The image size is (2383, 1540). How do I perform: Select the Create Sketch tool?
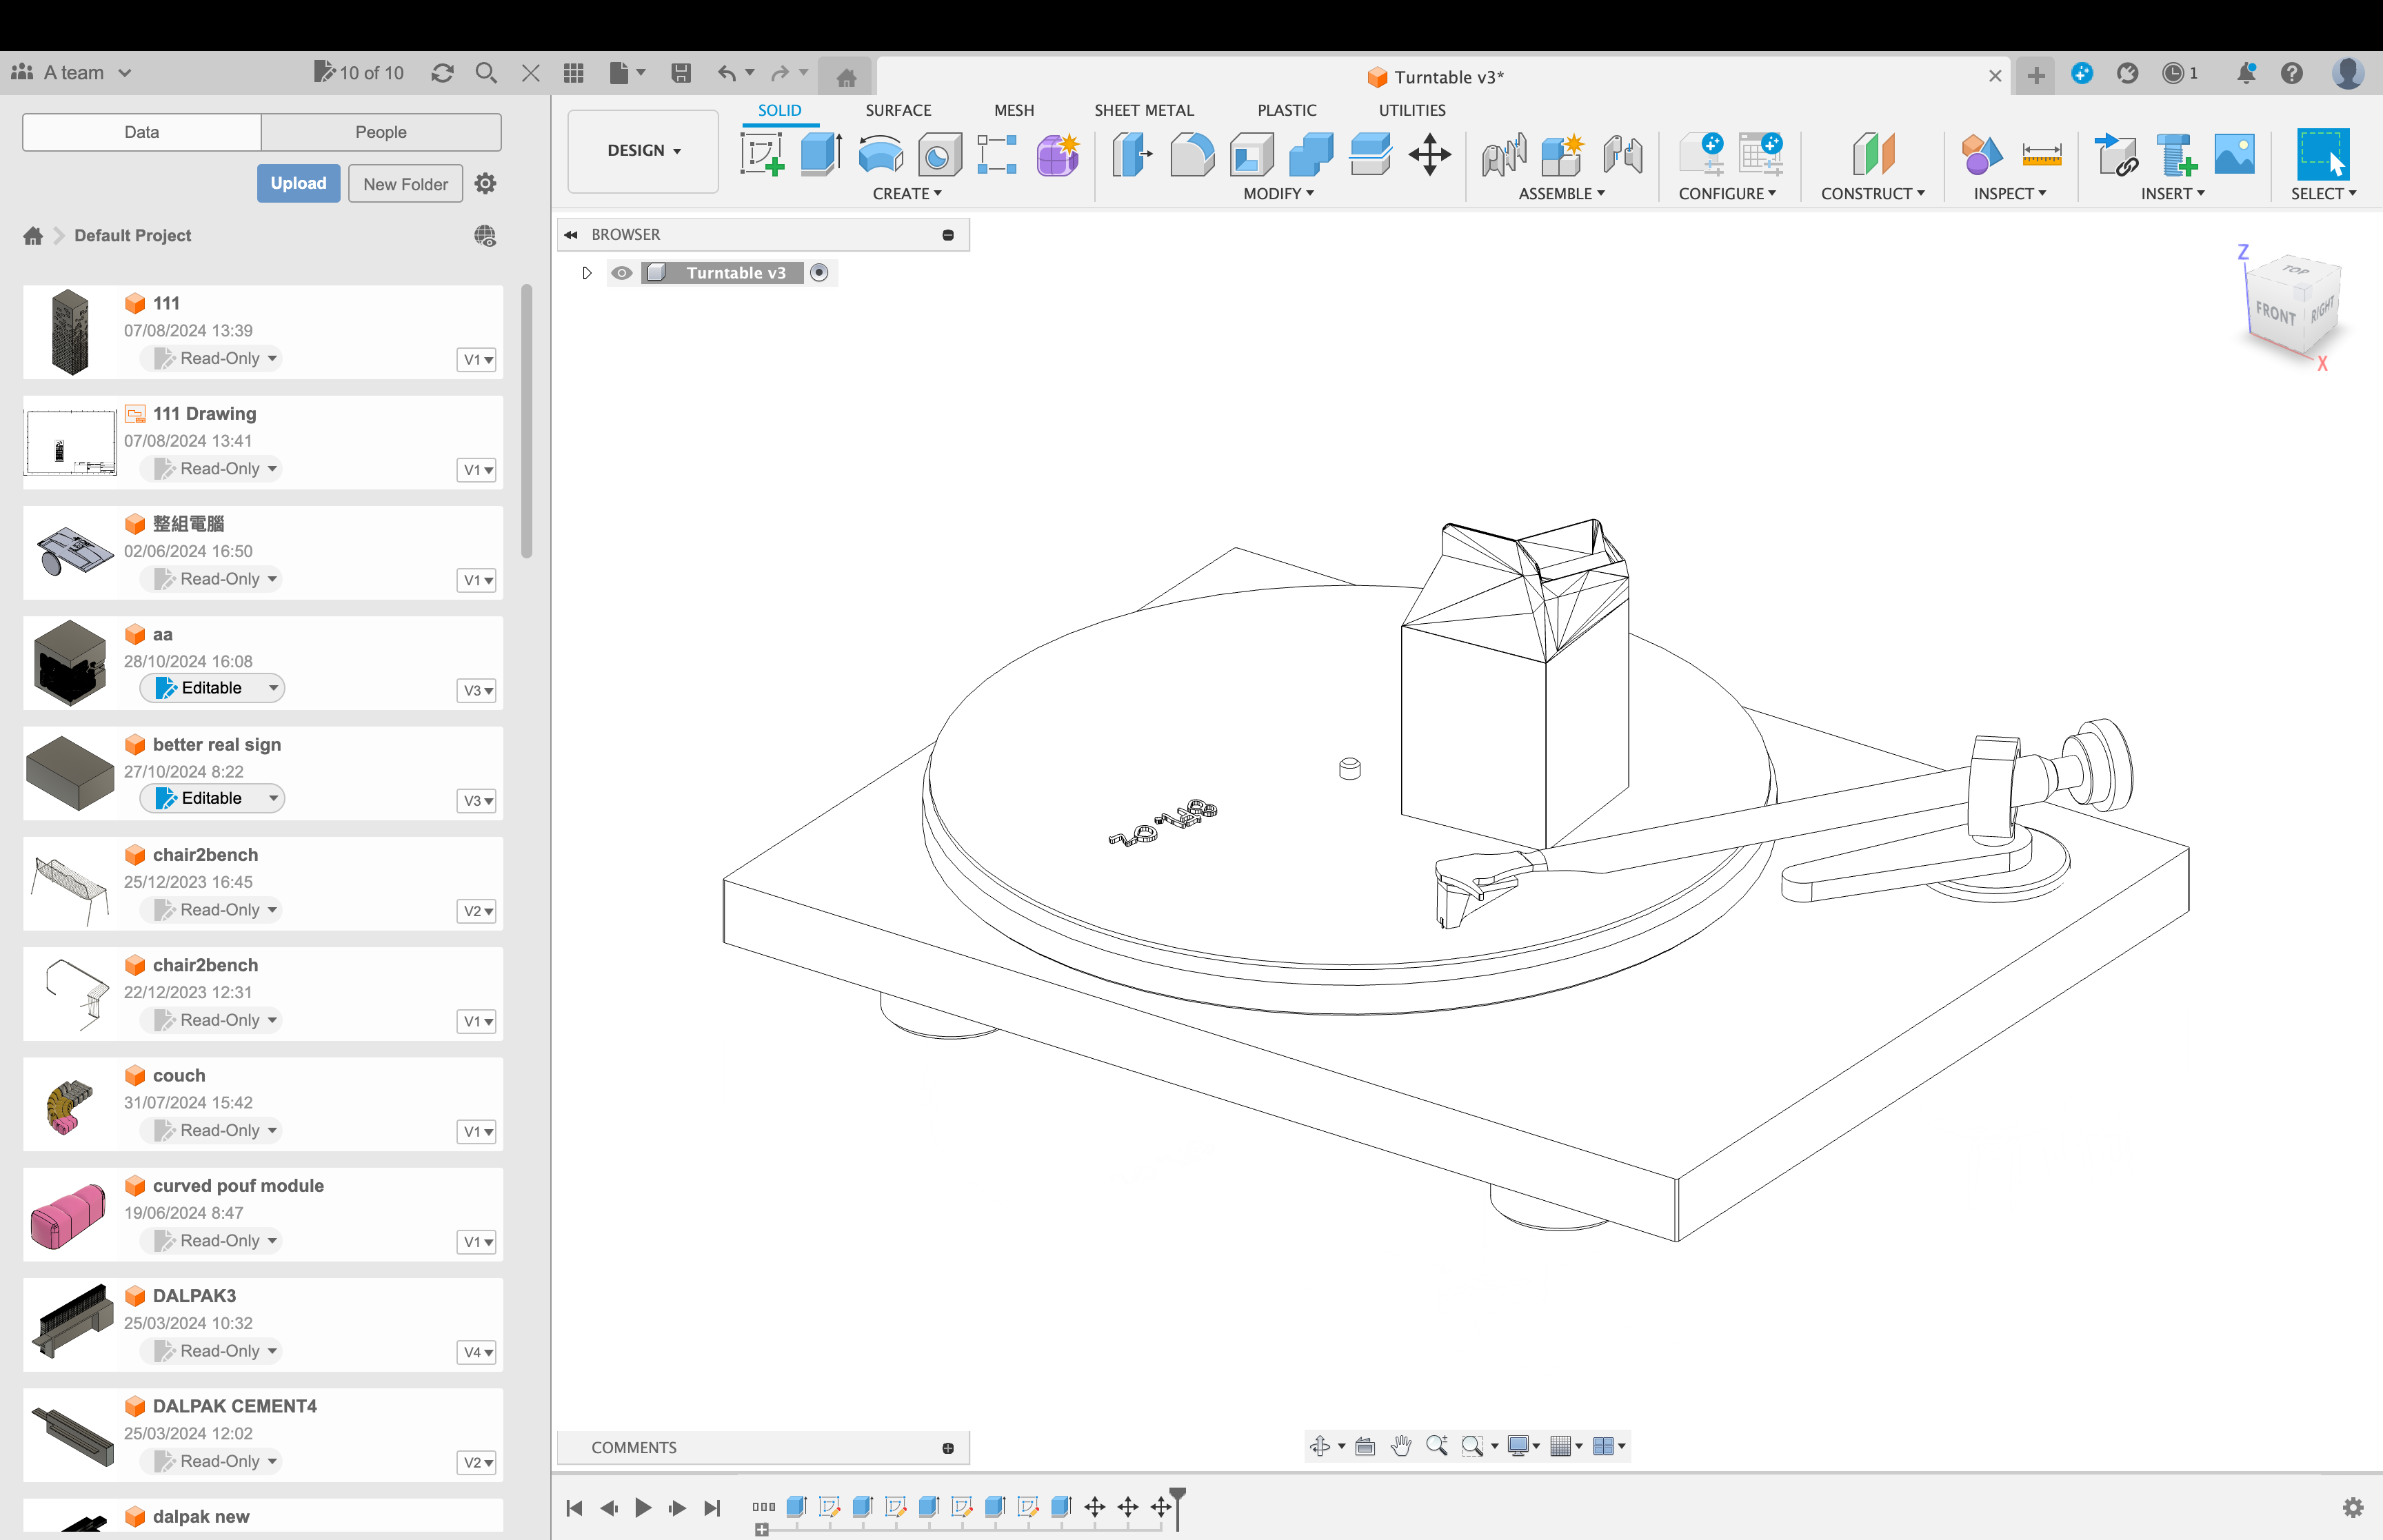click(x=762, y=155)
